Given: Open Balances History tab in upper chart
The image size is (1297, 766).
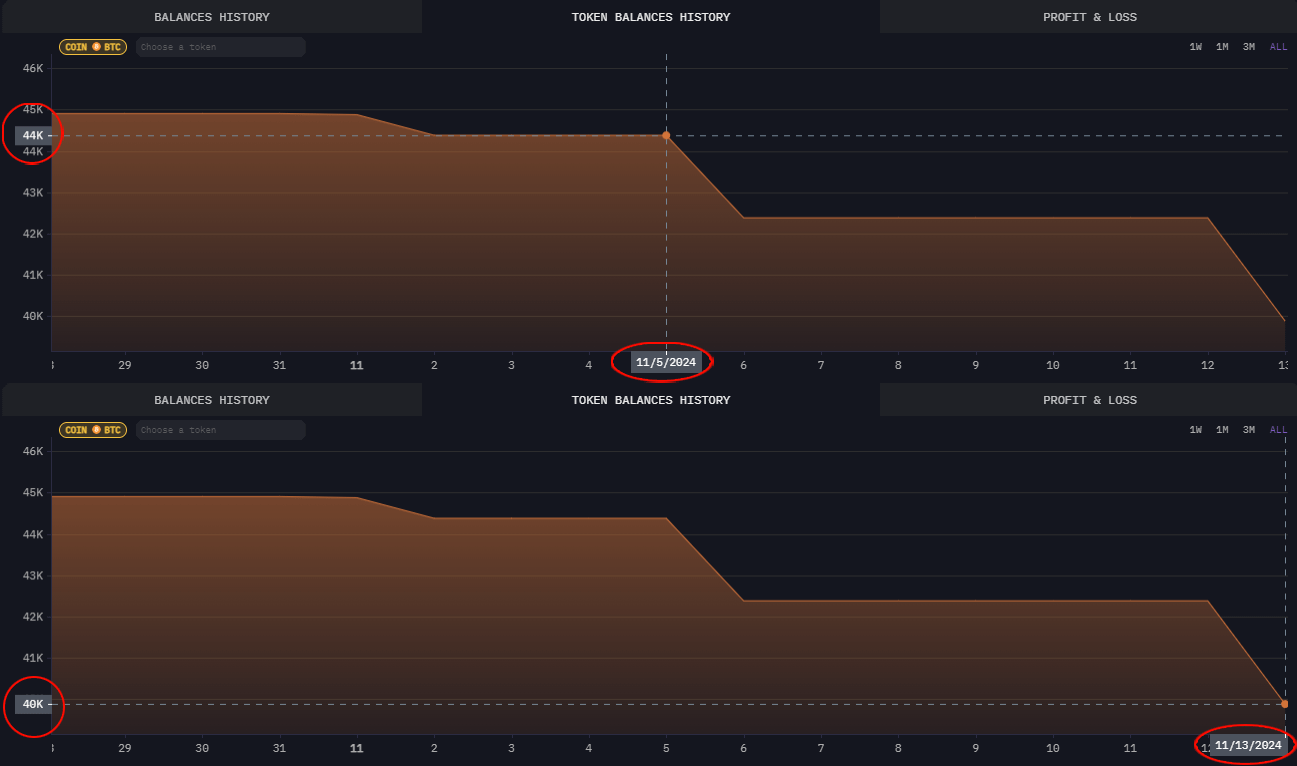Looking at the screenshot, I should (211, 17).
